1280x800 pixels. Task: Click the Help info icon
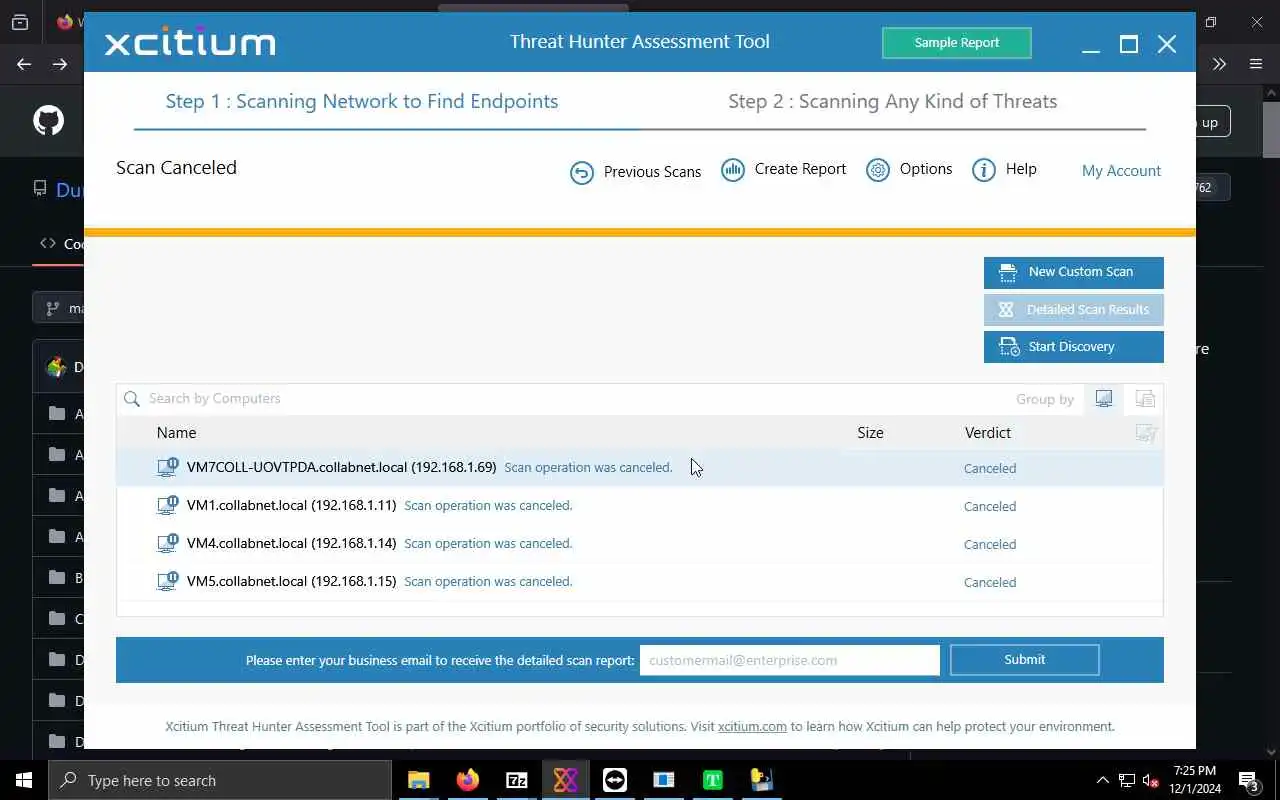(x=984, y=170)
